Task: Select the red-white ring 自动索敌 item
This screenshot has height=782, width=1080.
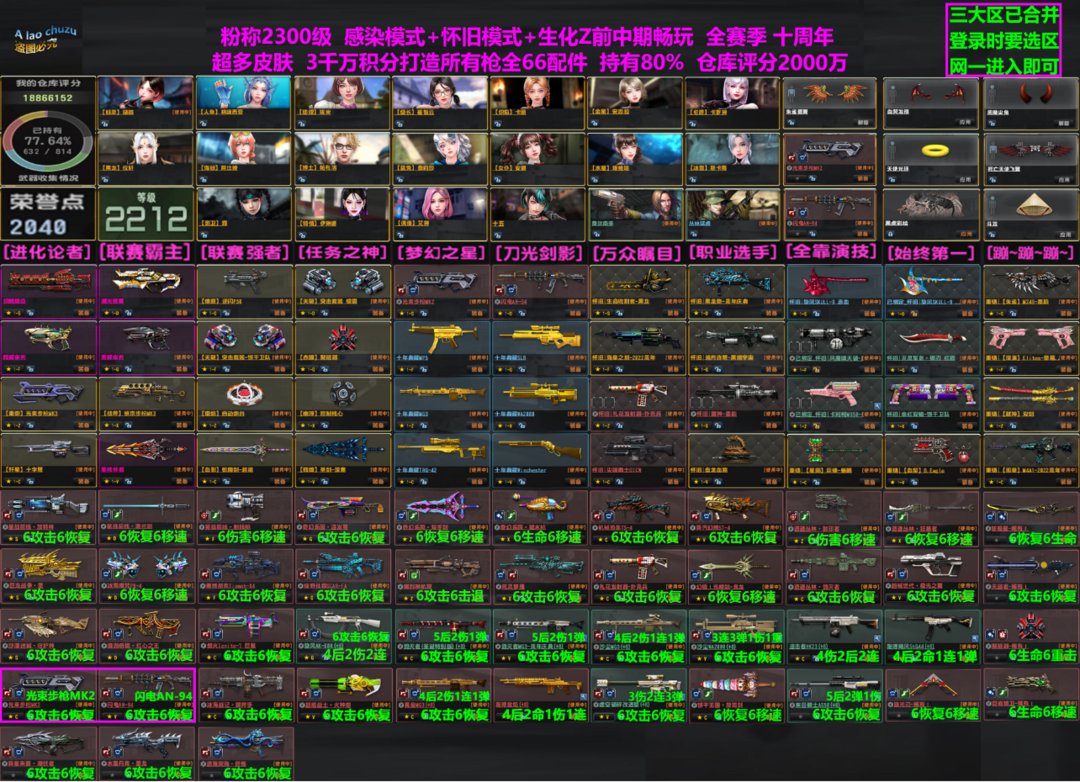Action: 245,404
